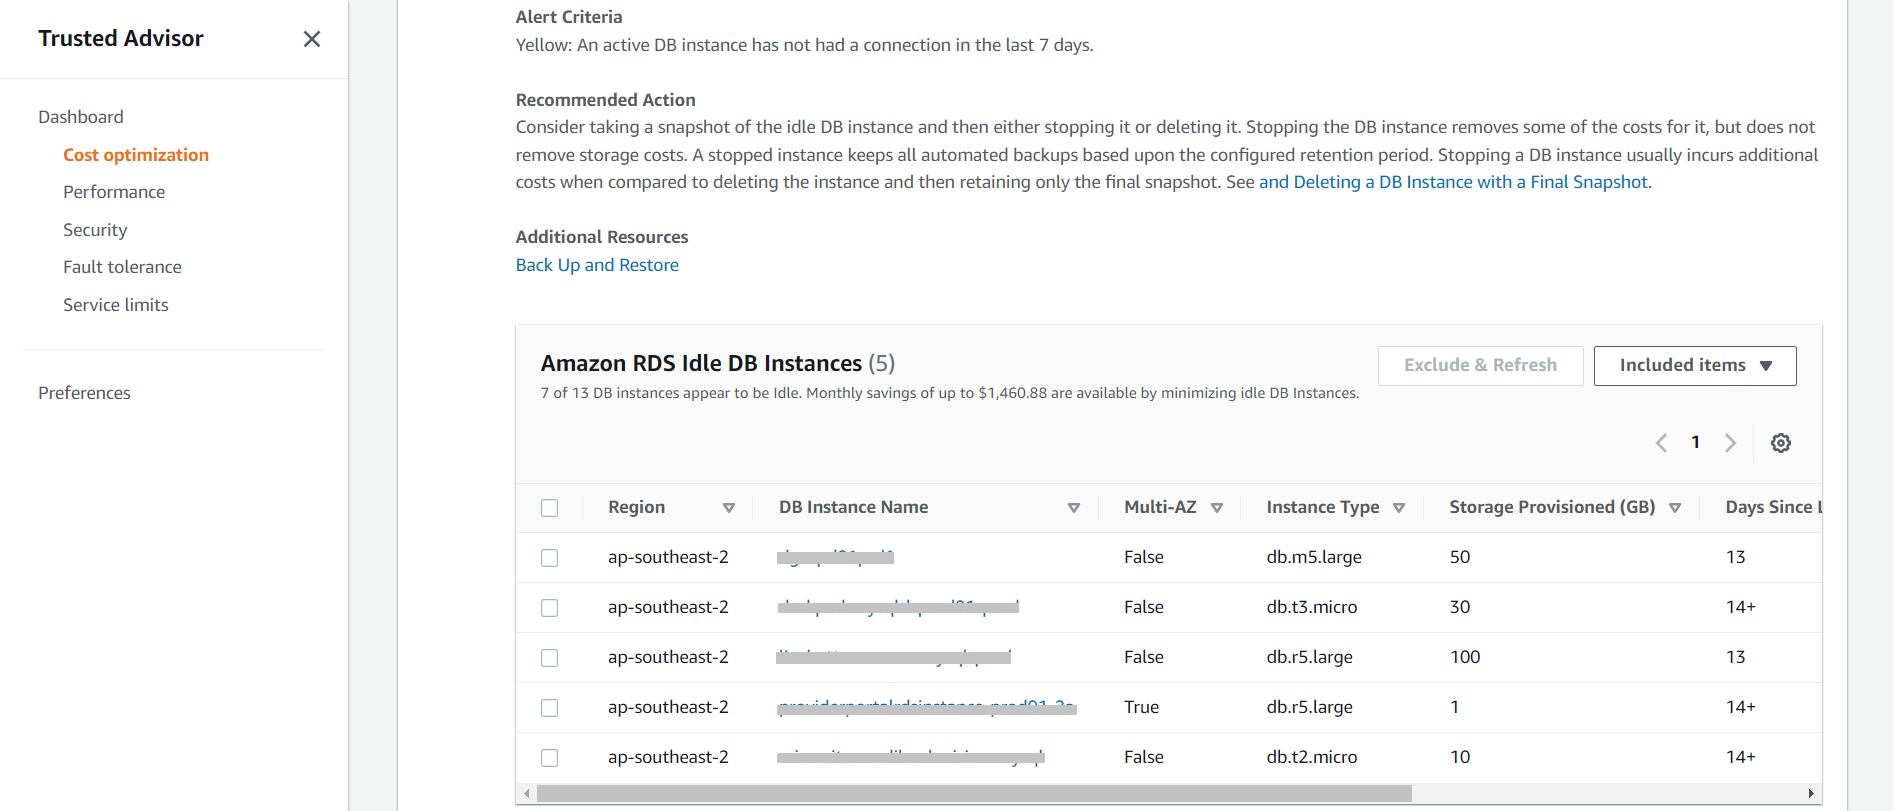1893x811 pixels.
Task: Open the Included items dropdown
Action: [1694, 366]
